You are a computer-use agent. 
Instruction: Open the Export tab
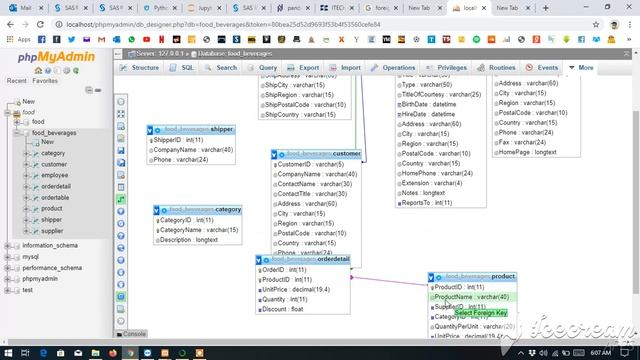pyautogui.click(x=303, y=68)
